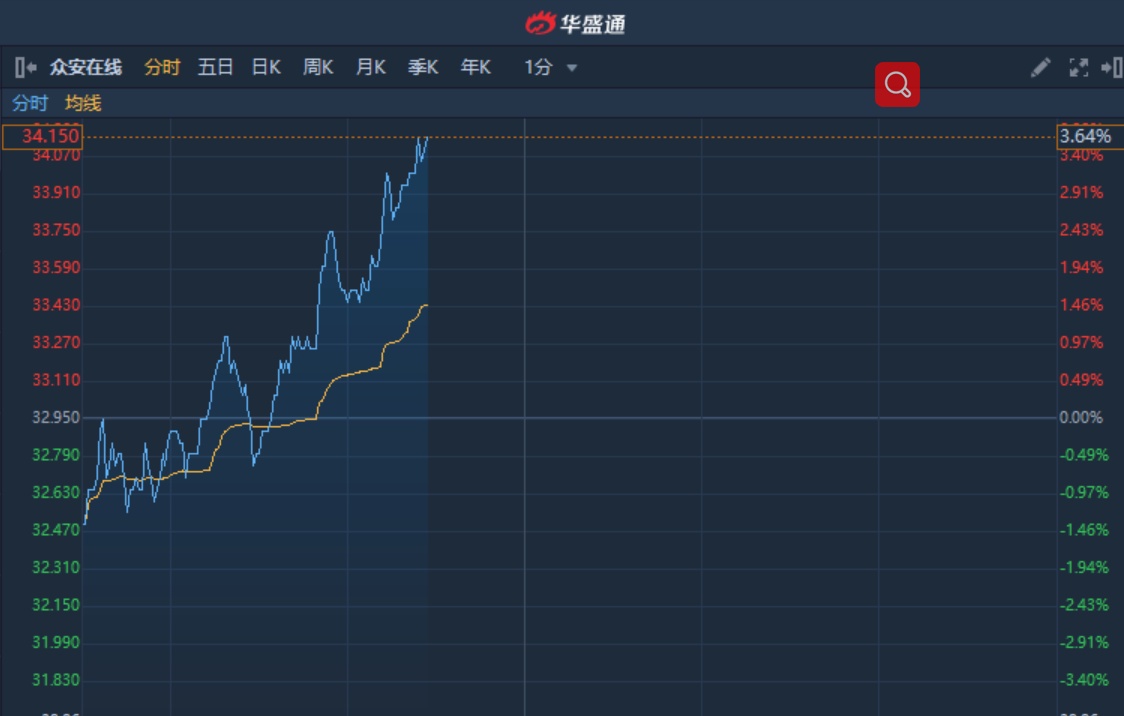Select the 周K chart tab
Viewport: 1124px width, 716px height.
pos(318,67)
